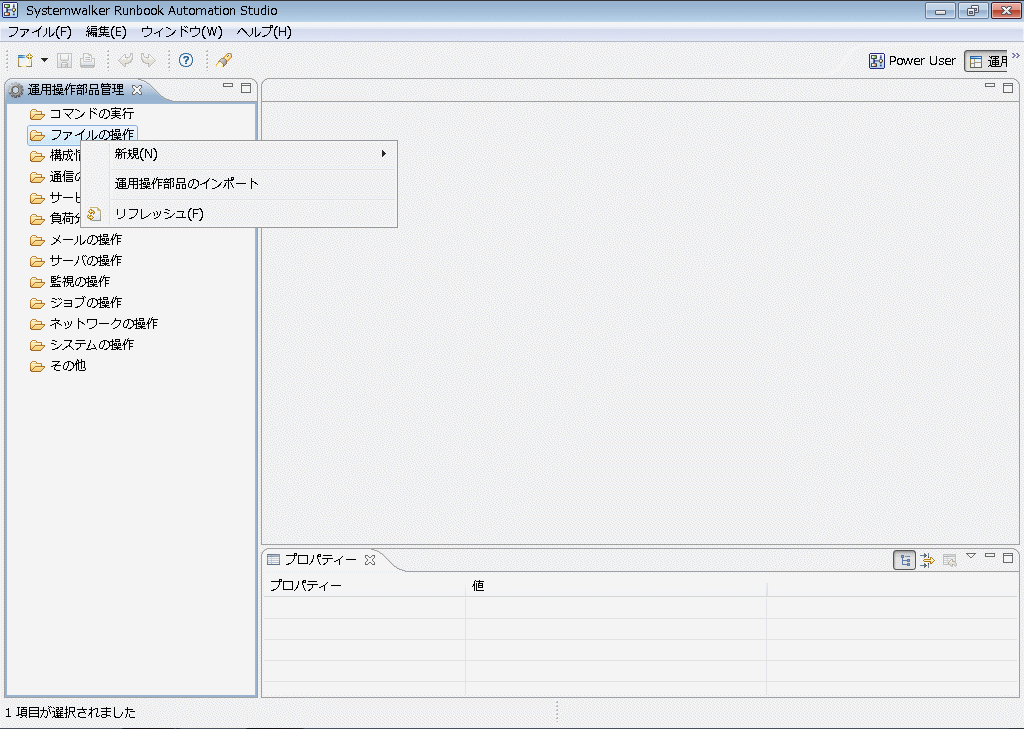The width and height of the screenshot is (1024, 729).
Task: Click the 値 column header
Action: tap(616, 585)
